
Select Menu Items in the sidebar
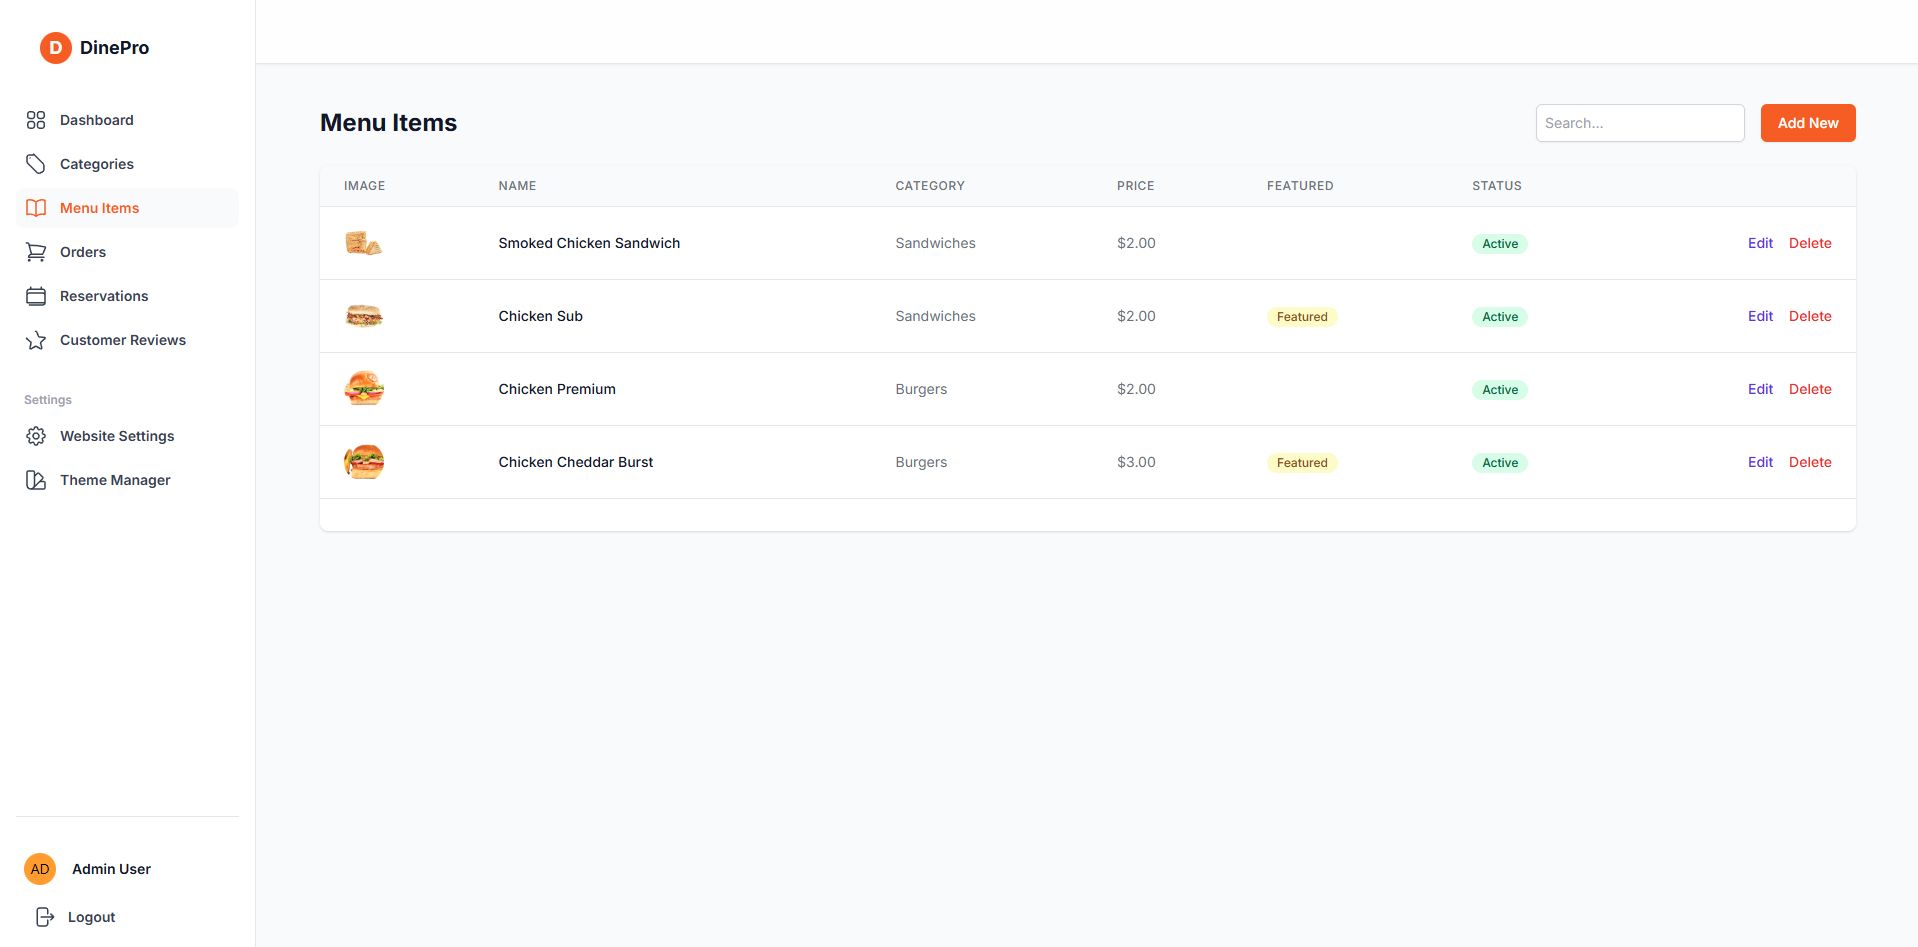click(127, 208)
